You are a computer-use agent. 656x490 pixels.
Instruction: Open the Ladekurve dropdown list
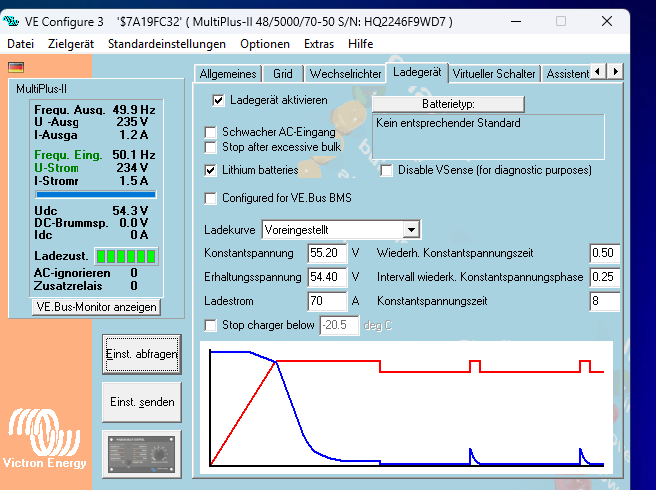coord(410,230)
